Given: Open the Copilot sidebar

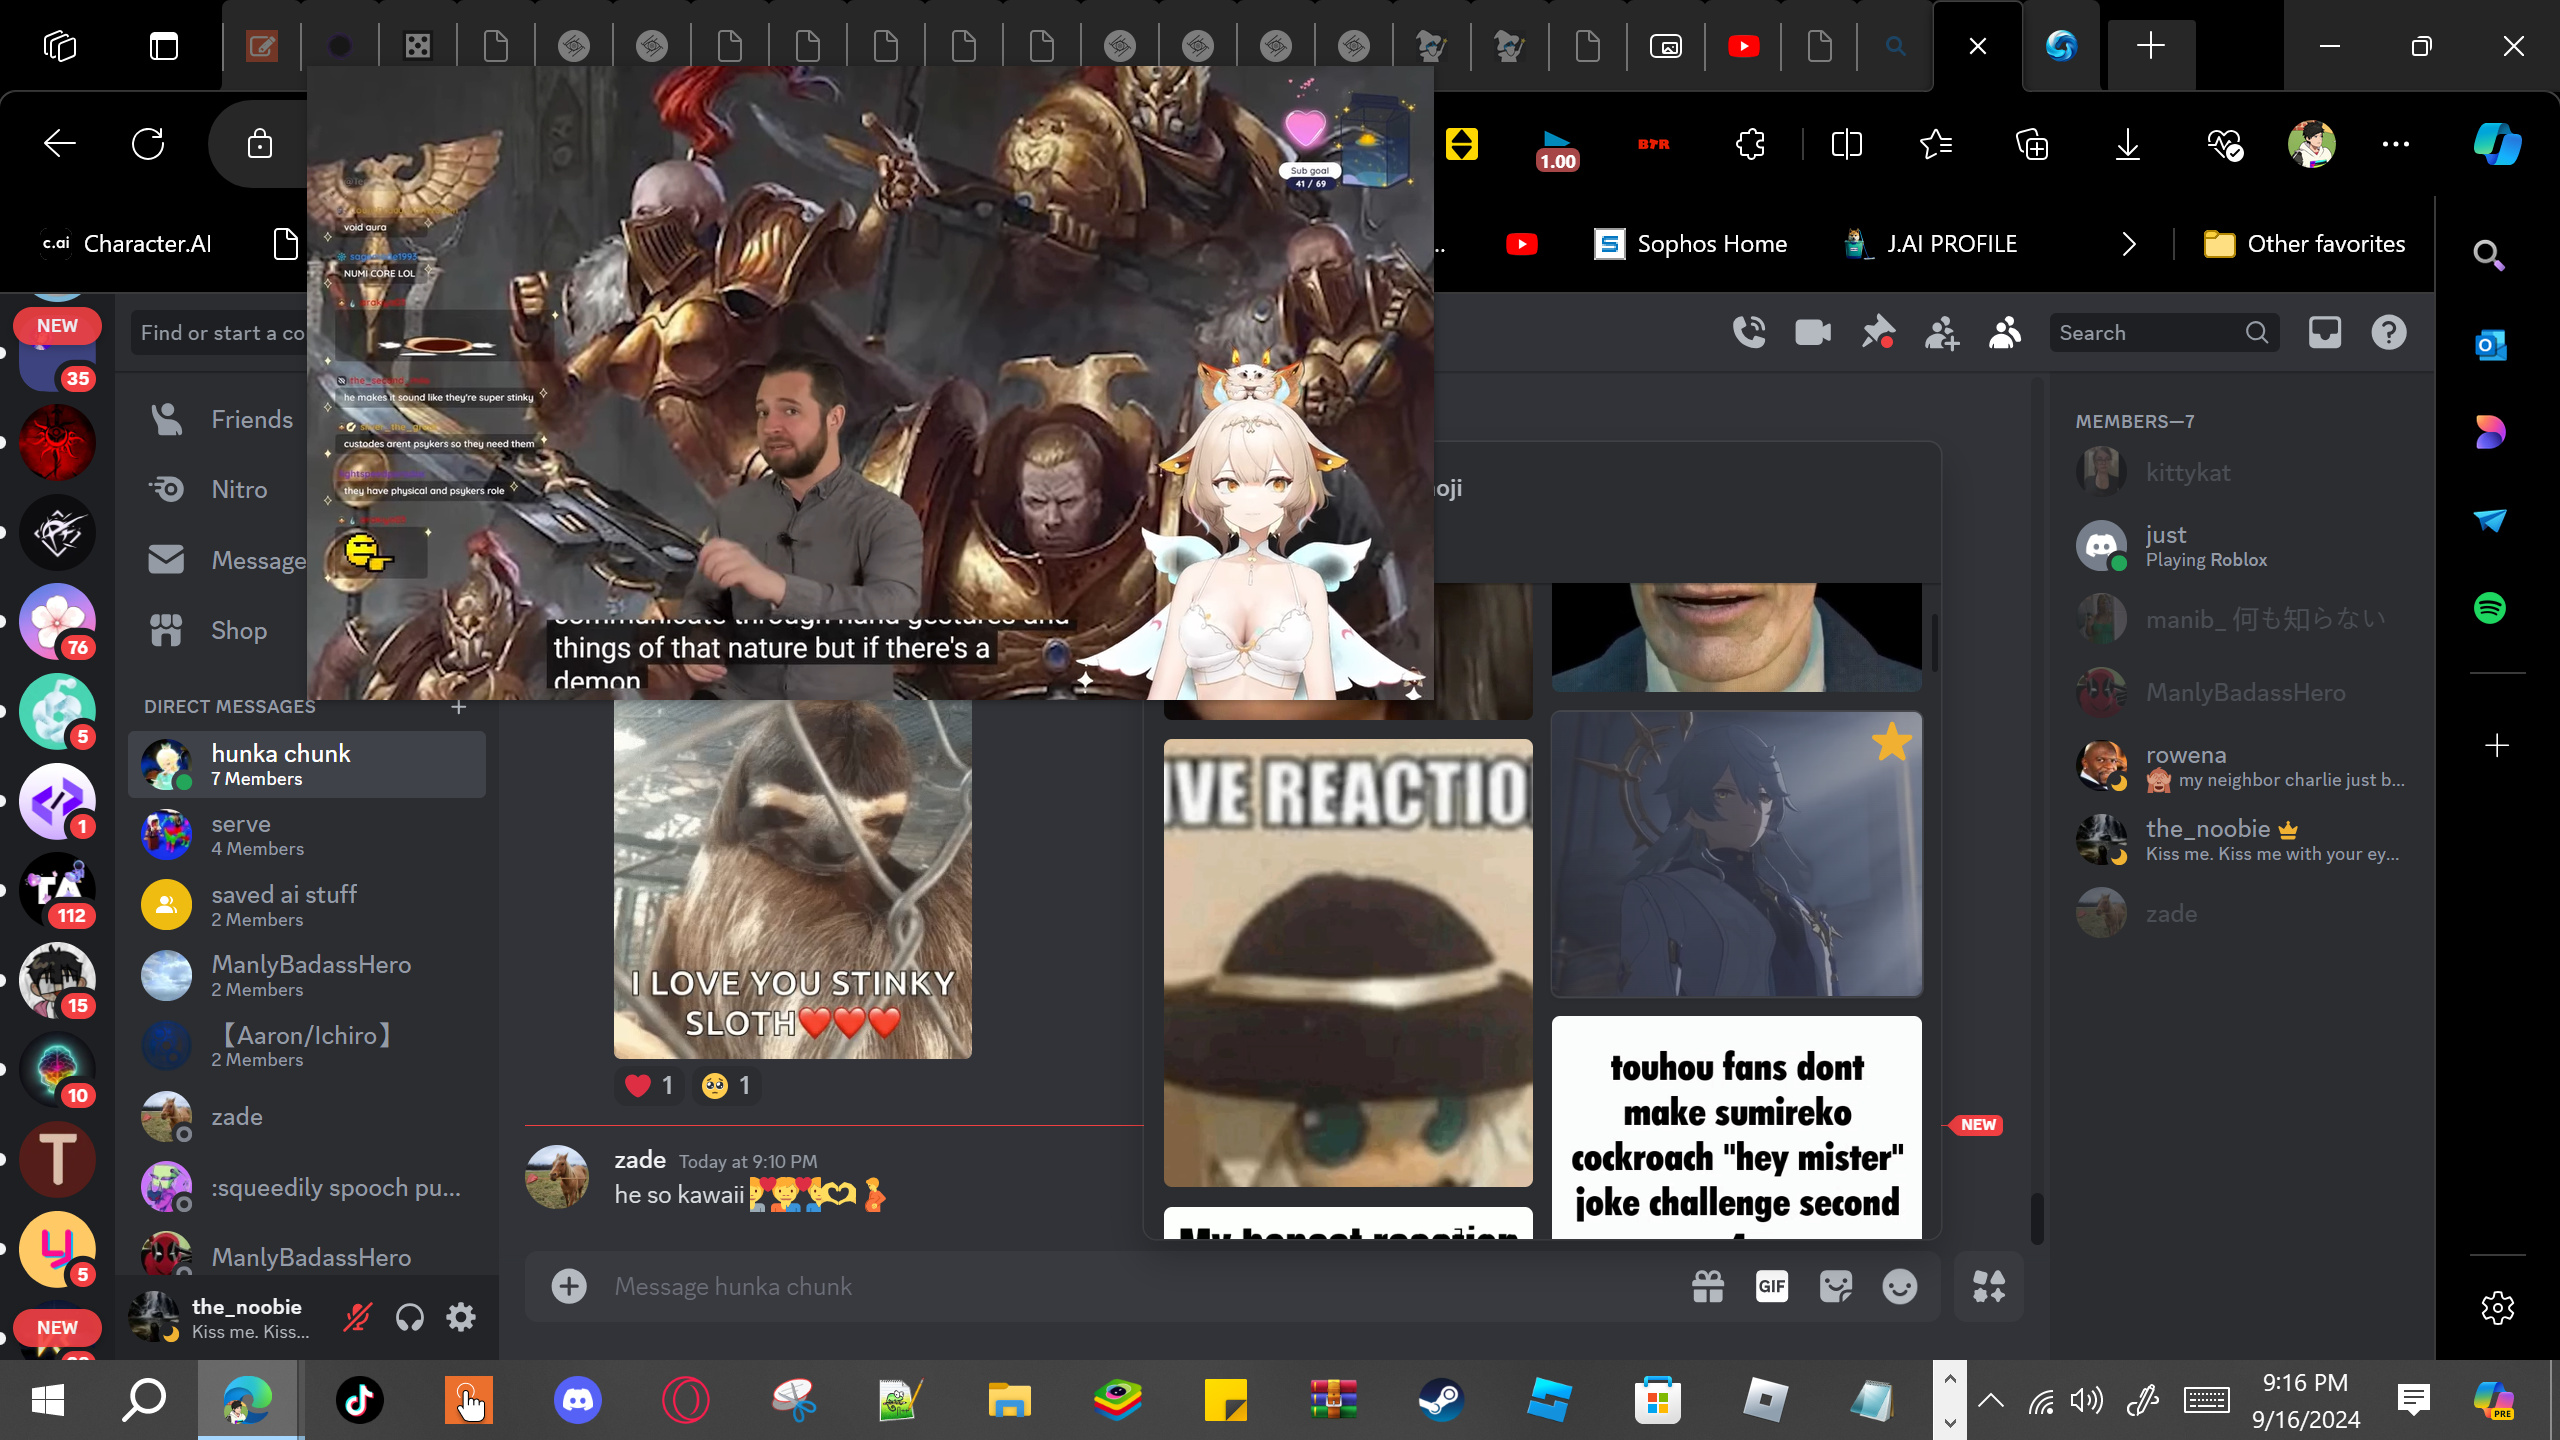Looking at the screenshot, I should [x=2497, y=144].
